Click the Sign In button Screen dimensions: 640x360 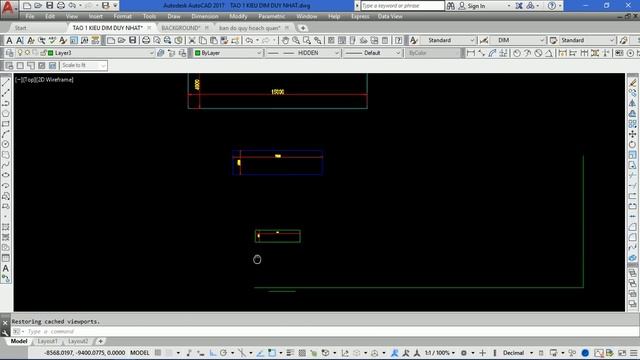pyautogui.click(x=472, y=6)
